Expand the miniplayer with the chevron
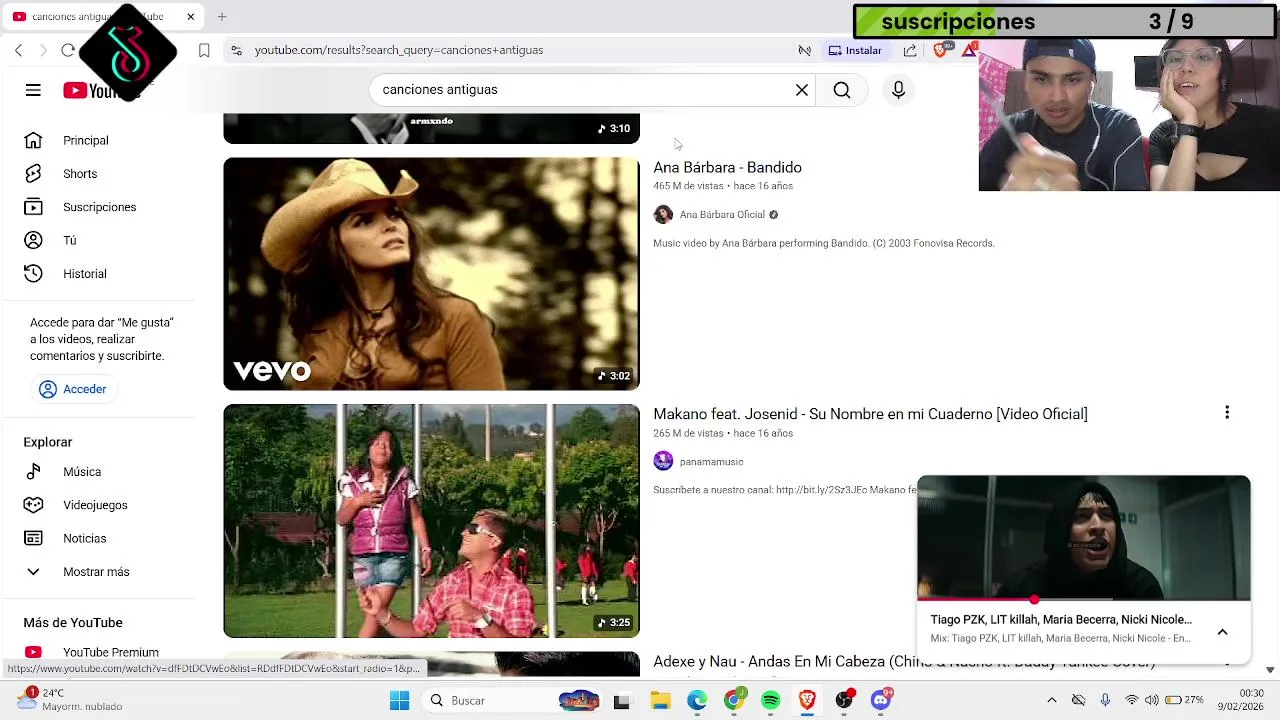This screenshot has height=720, width=1280. [1222, 632]
